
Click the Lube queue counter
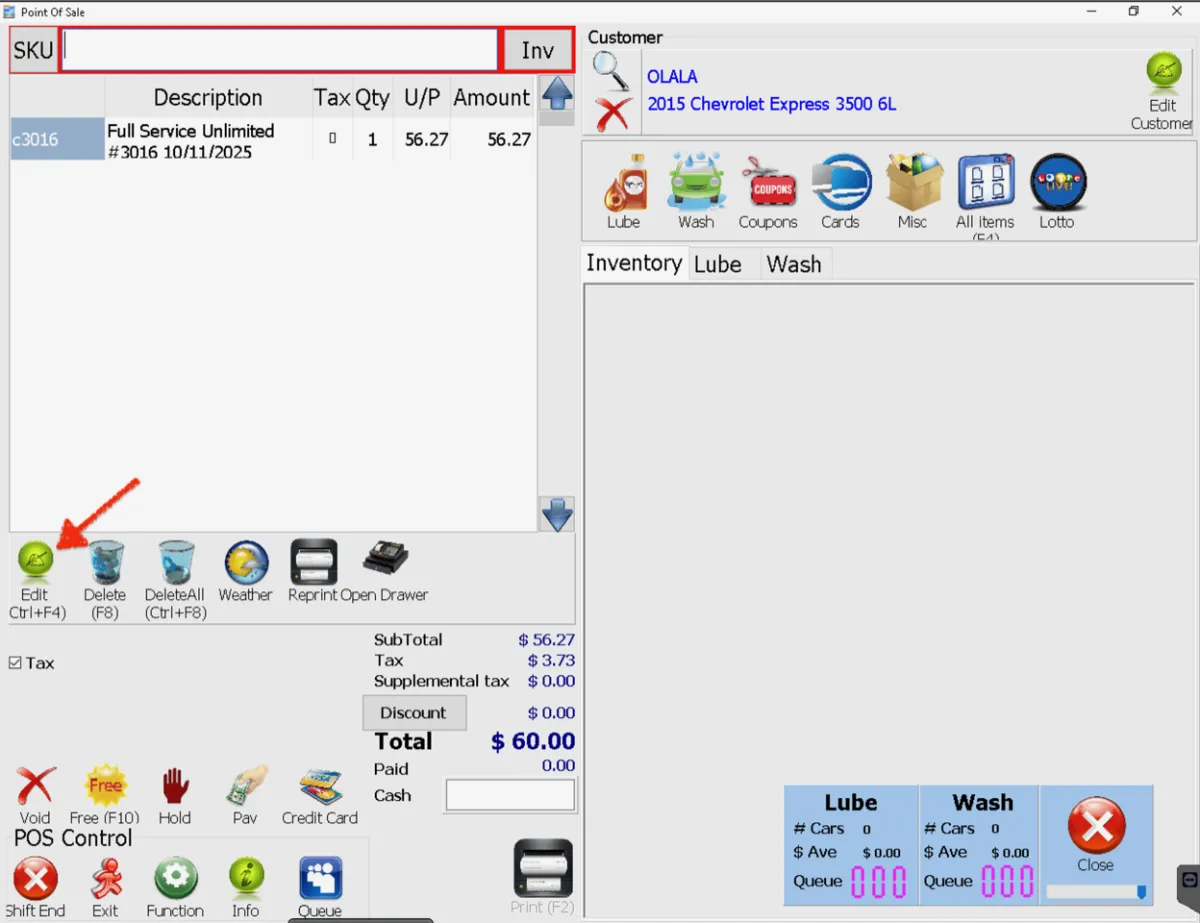879,881
